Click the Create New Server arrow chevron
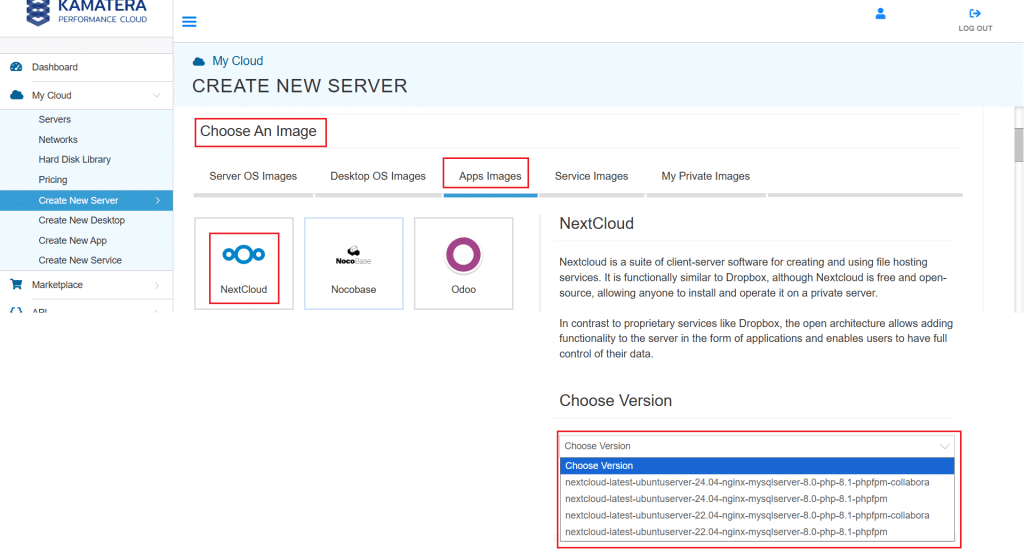1024x557 pixels. (x=158, y=200)
